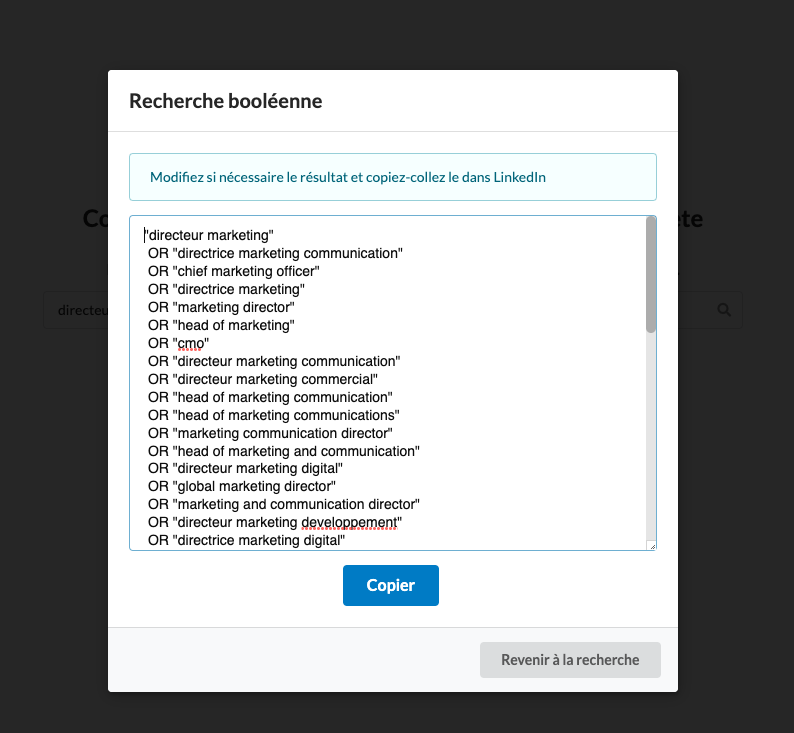The height and width of the screenshot is (733, 794).
Task: Click the "head of marketing" line
Action: [221, 325]
